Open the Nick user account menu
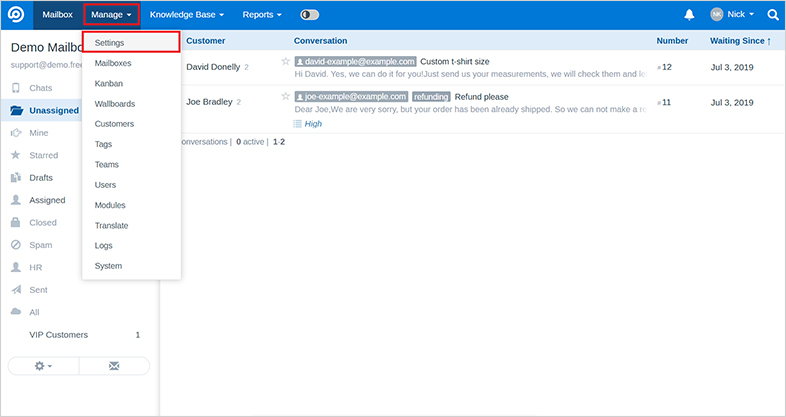786x417 pixels. point(732,15)
